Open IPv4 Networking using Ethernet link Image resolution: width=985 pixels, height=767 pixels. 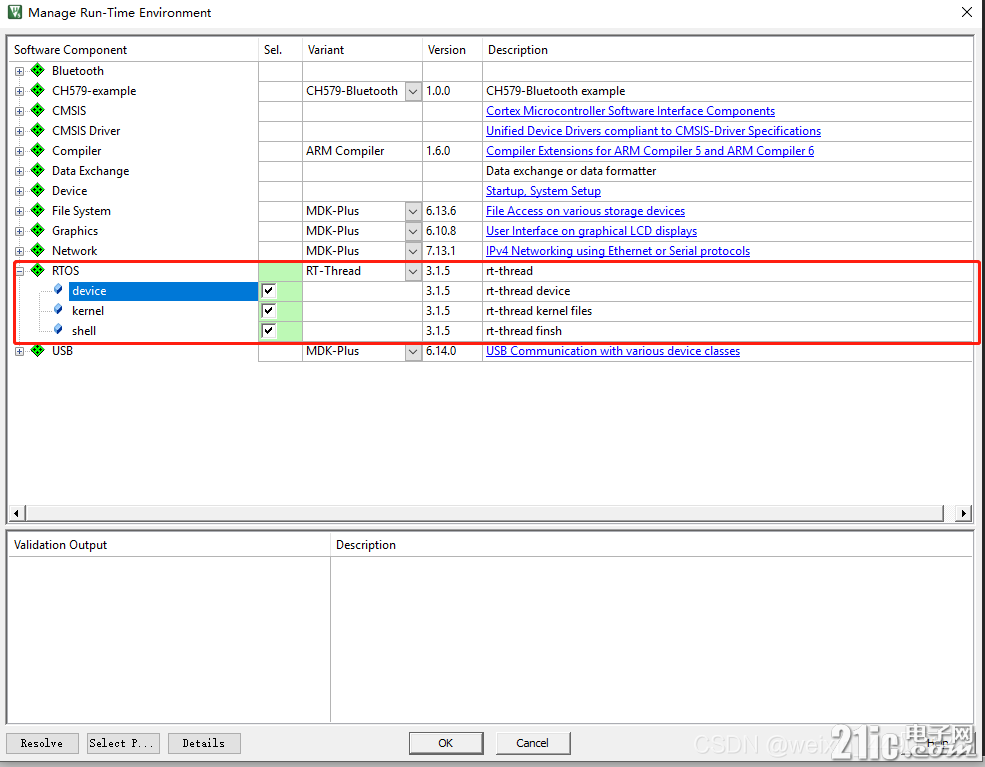(618, 251)
